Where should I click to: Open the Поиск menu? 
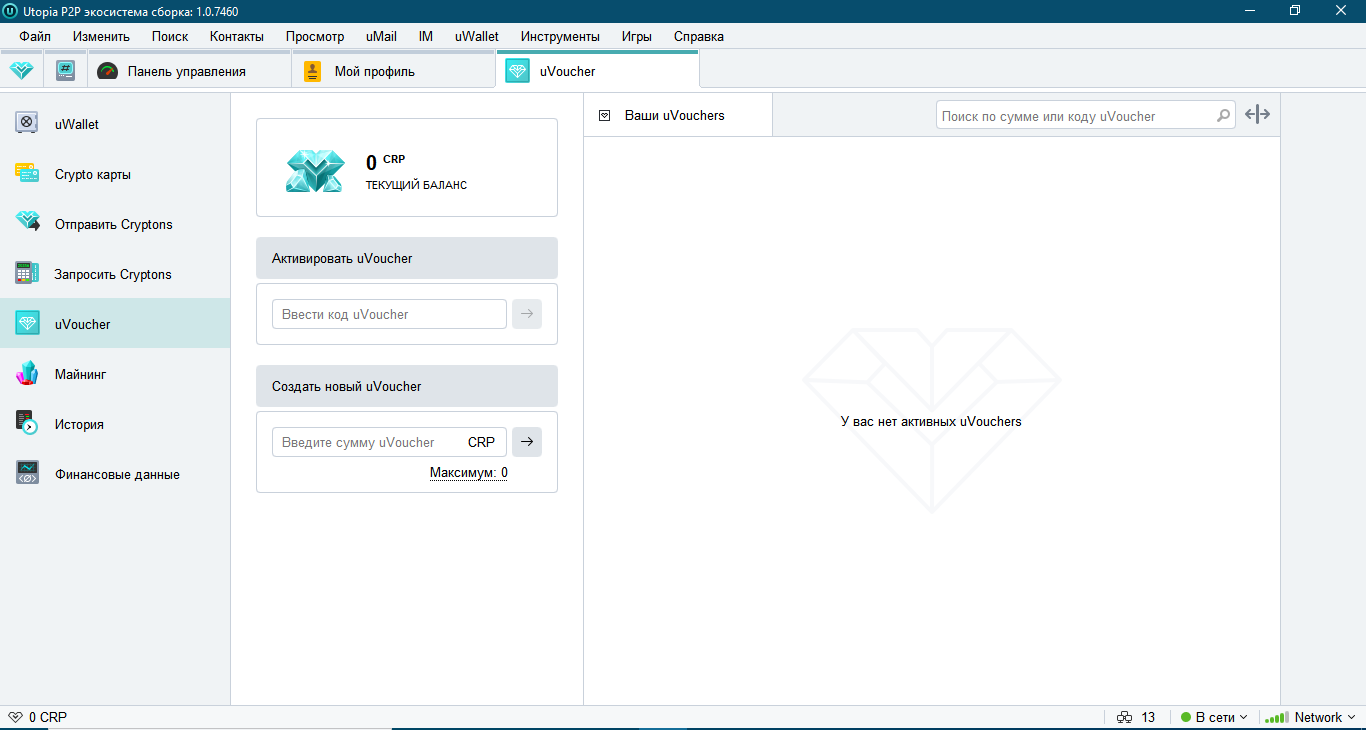(x=170, y=36)
